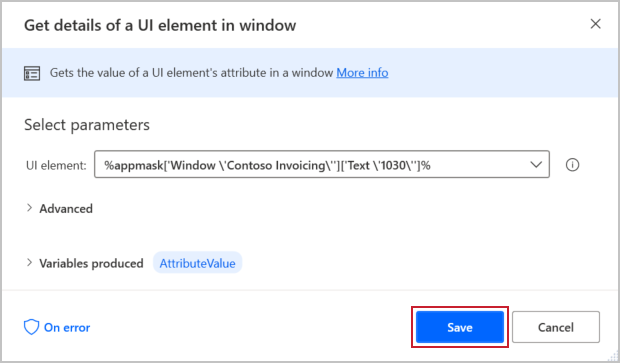Cancel the dialog with the Cancel button
The image size is (620, 363).
pos(556,327)
